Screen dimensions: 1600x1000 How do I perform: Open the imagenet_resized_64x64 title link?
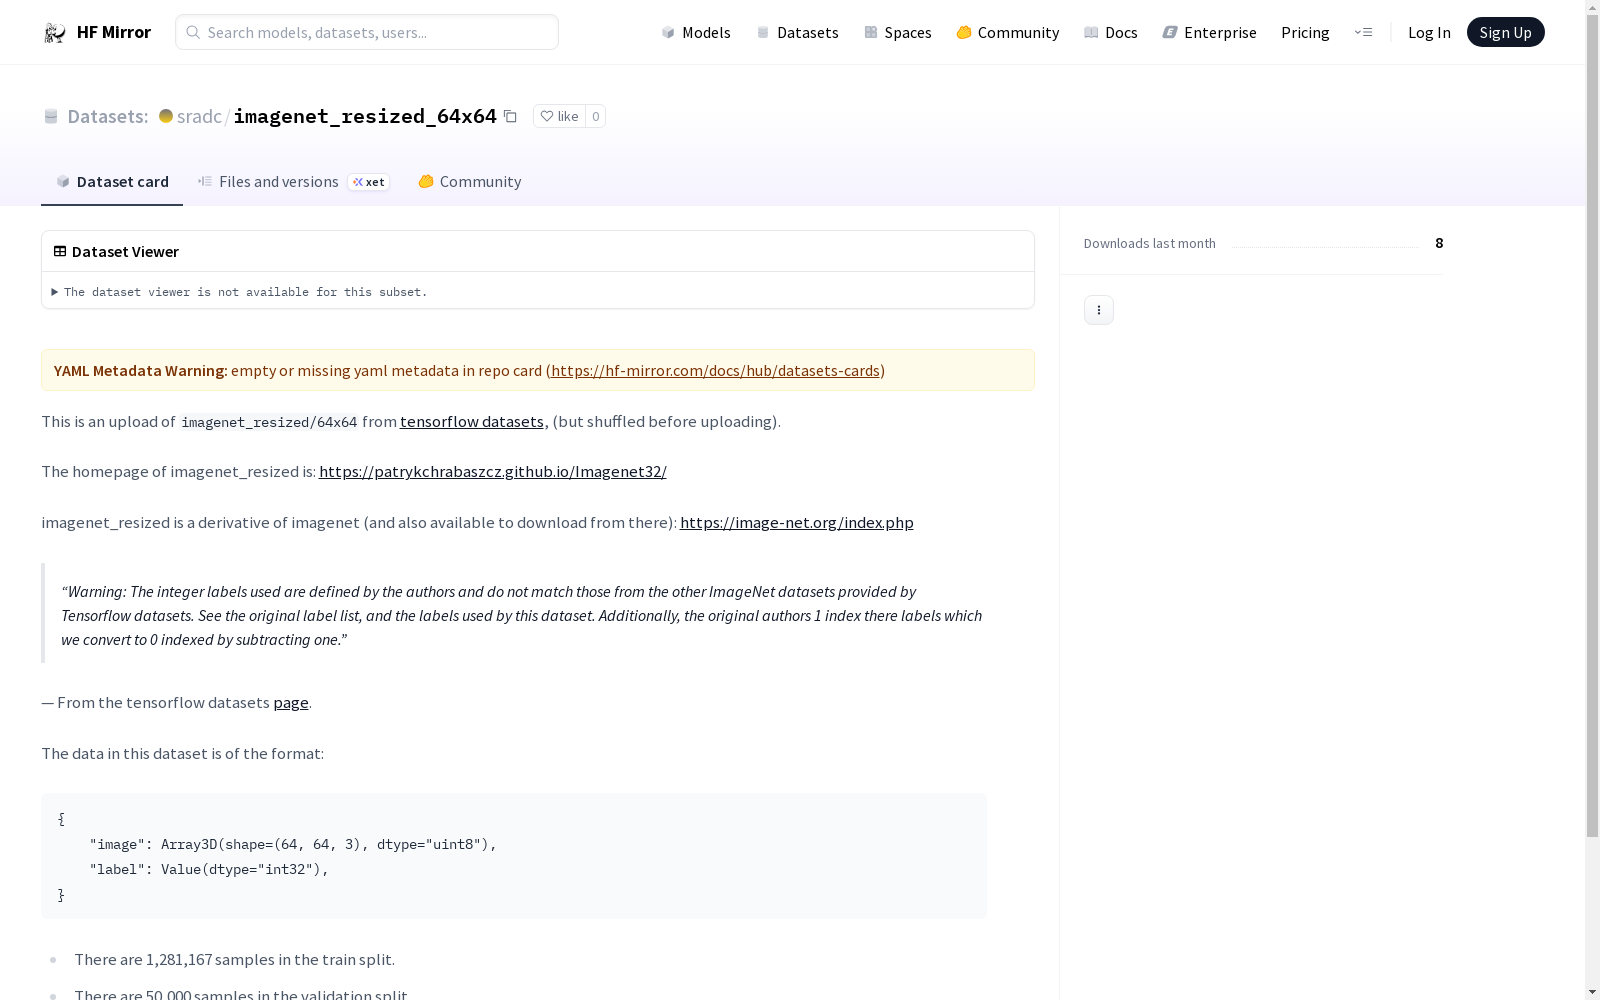tap(365, 116)
